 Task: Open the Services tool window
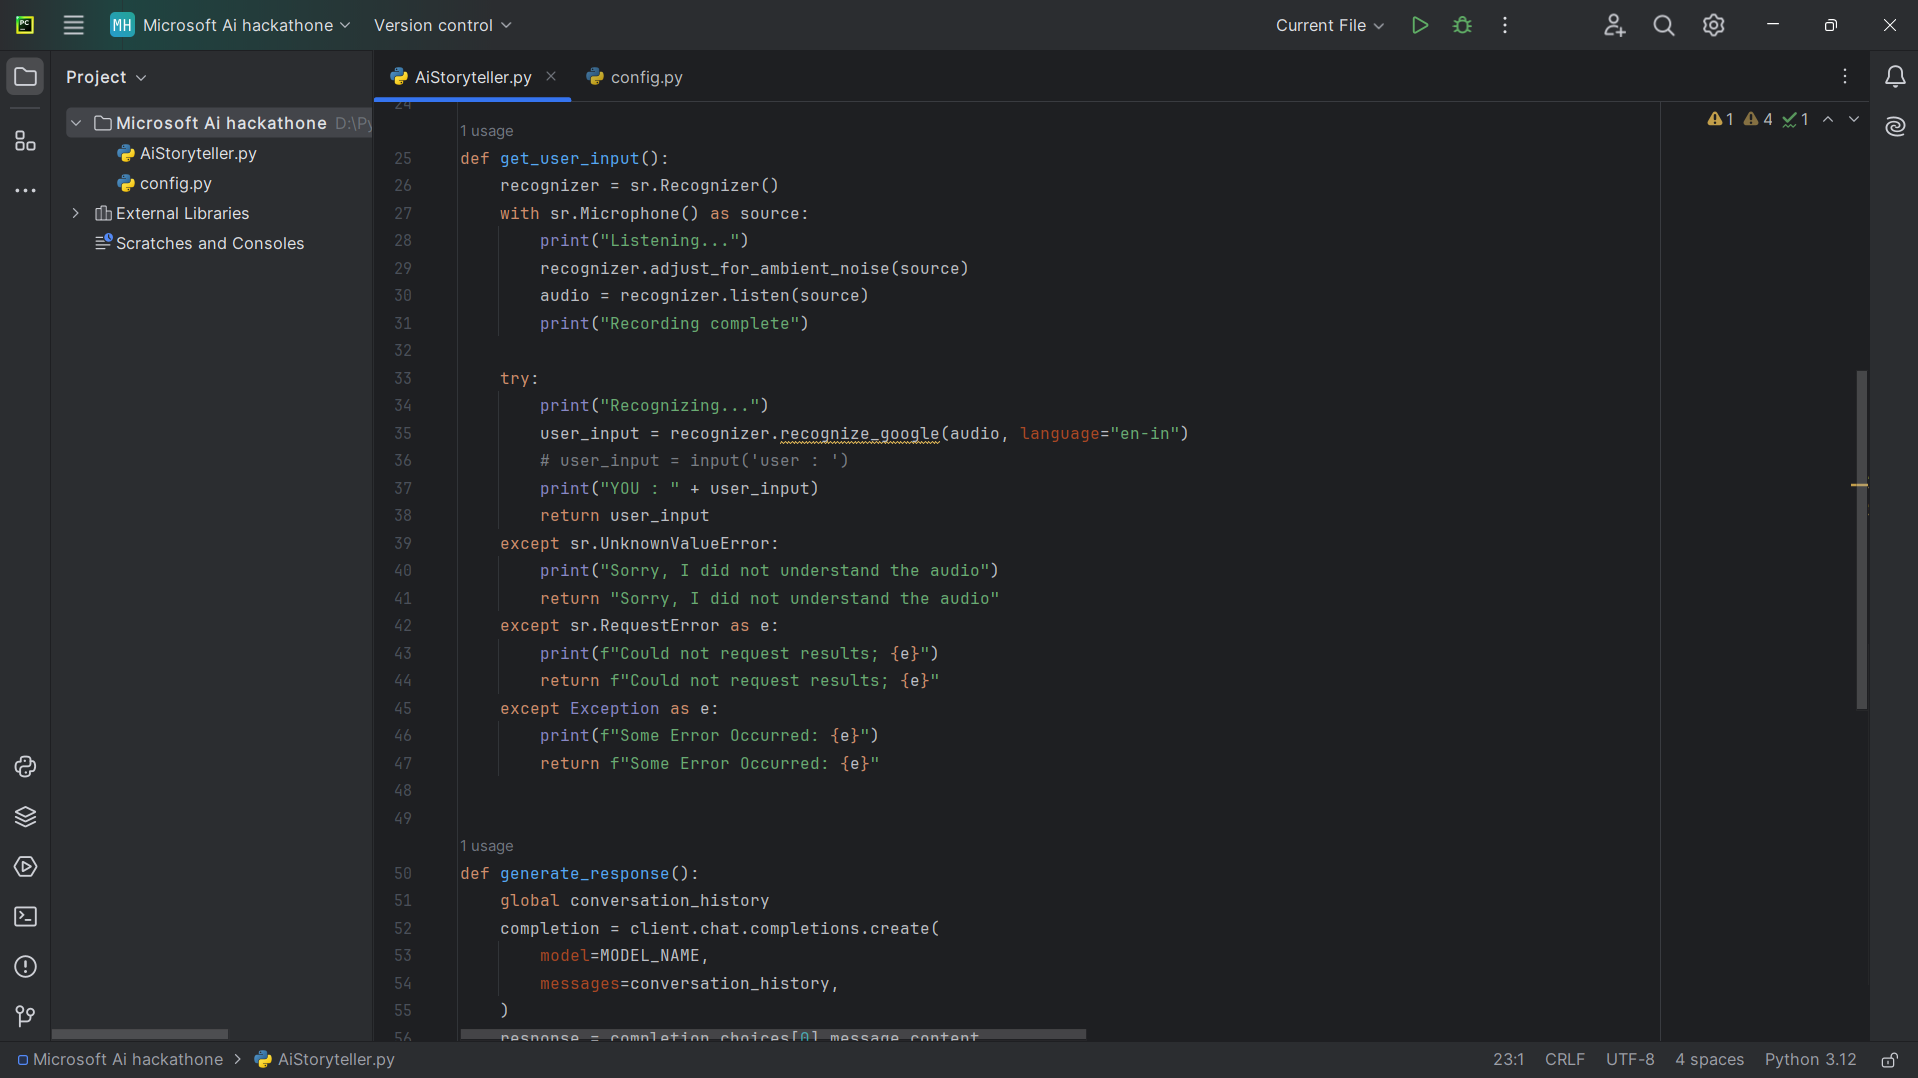point(25,867)
